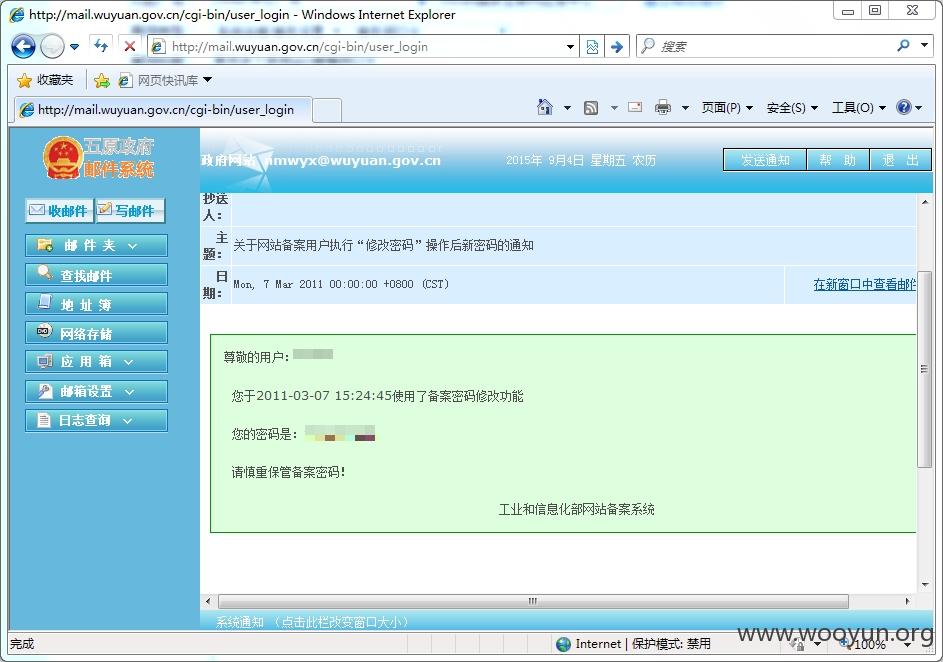Click the IE icon in title bar
The width and height of the screenshot is (943, 662).
coord(17,14)
